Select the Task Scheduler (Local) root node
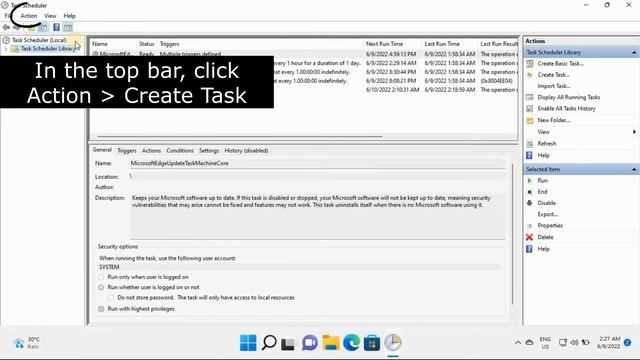 point(39,40)
